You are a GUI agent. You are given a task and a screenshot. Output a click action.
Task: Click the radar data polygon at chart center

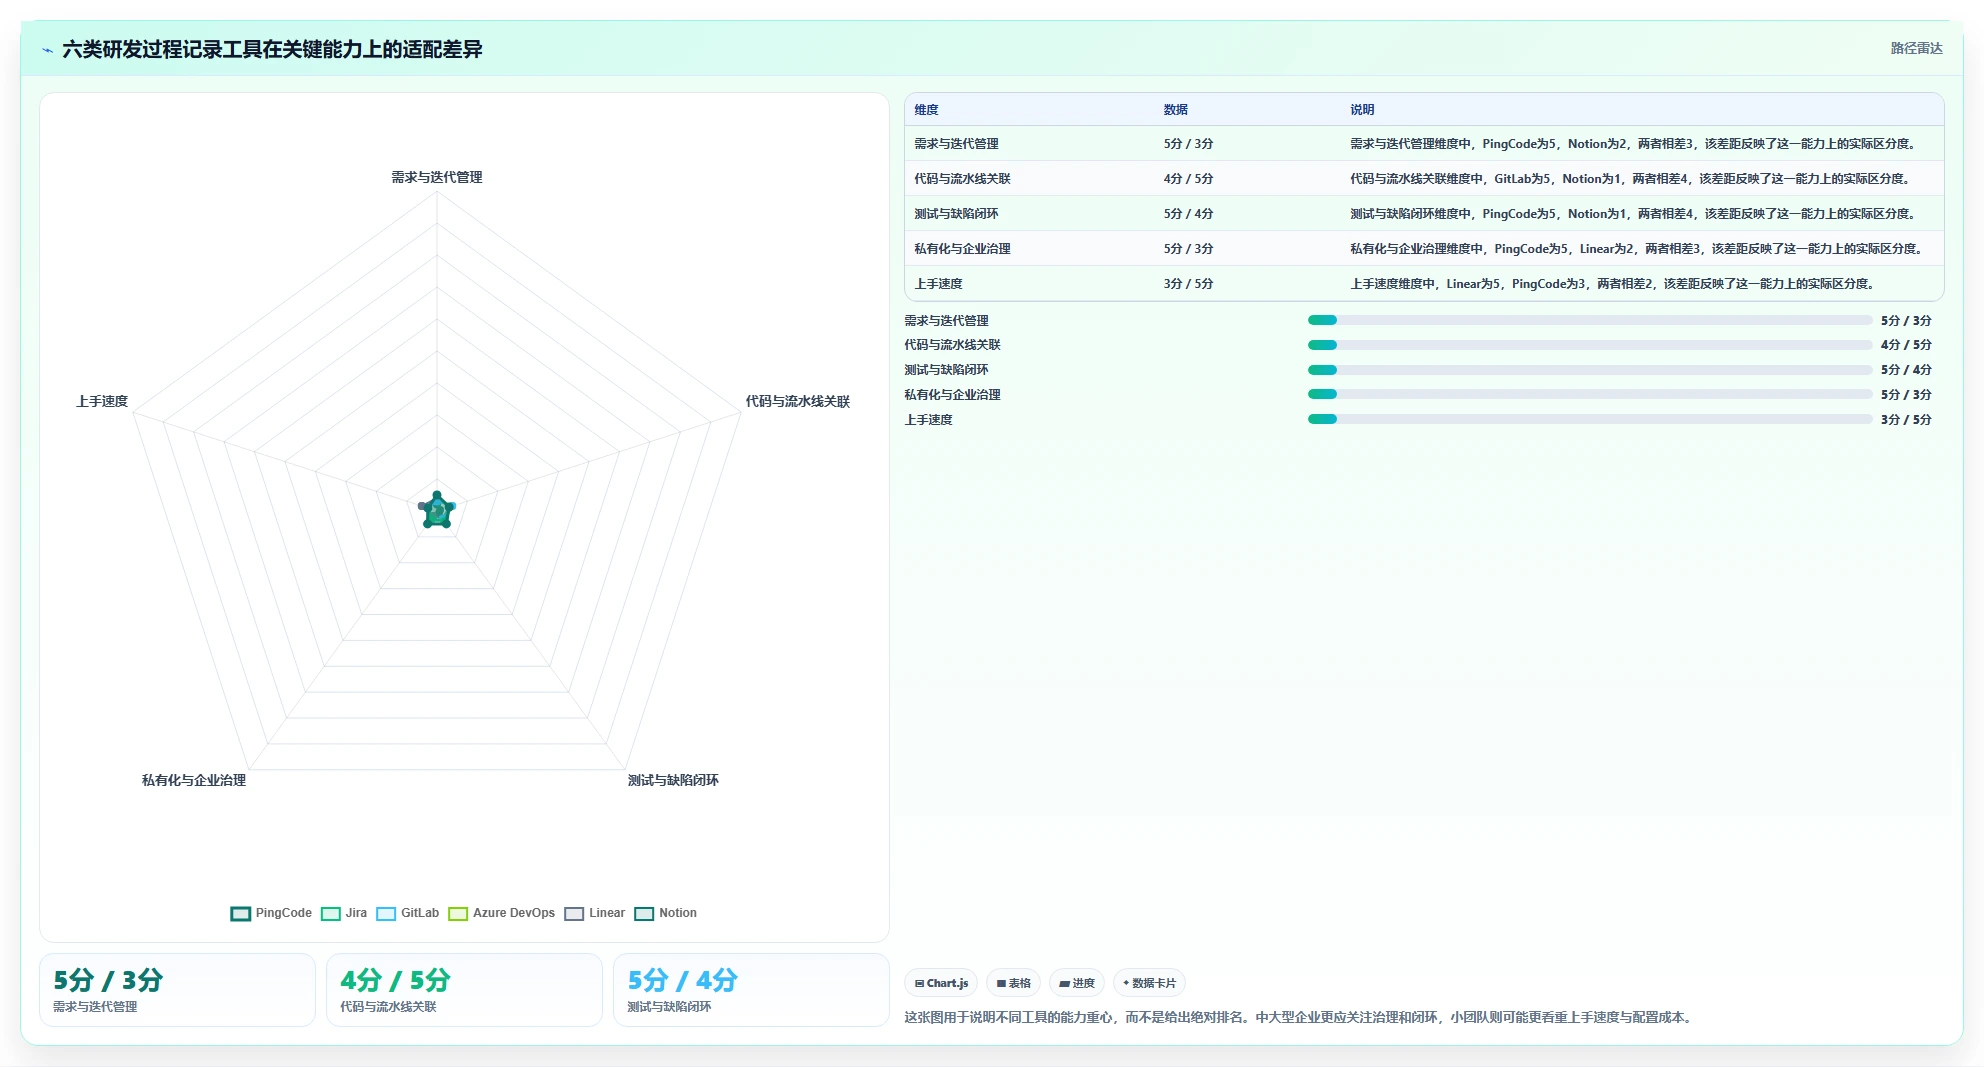coord(437,511)
